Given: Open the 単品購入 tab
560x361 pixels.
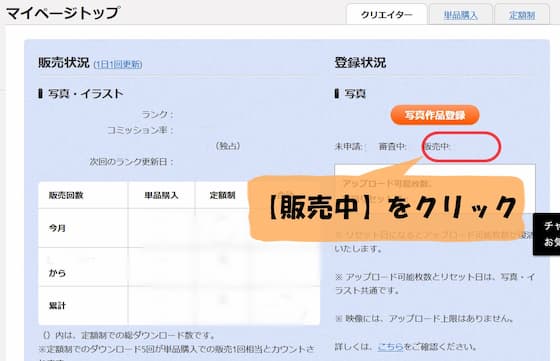Looking at the screenshot, I should [x=460, y=15].
